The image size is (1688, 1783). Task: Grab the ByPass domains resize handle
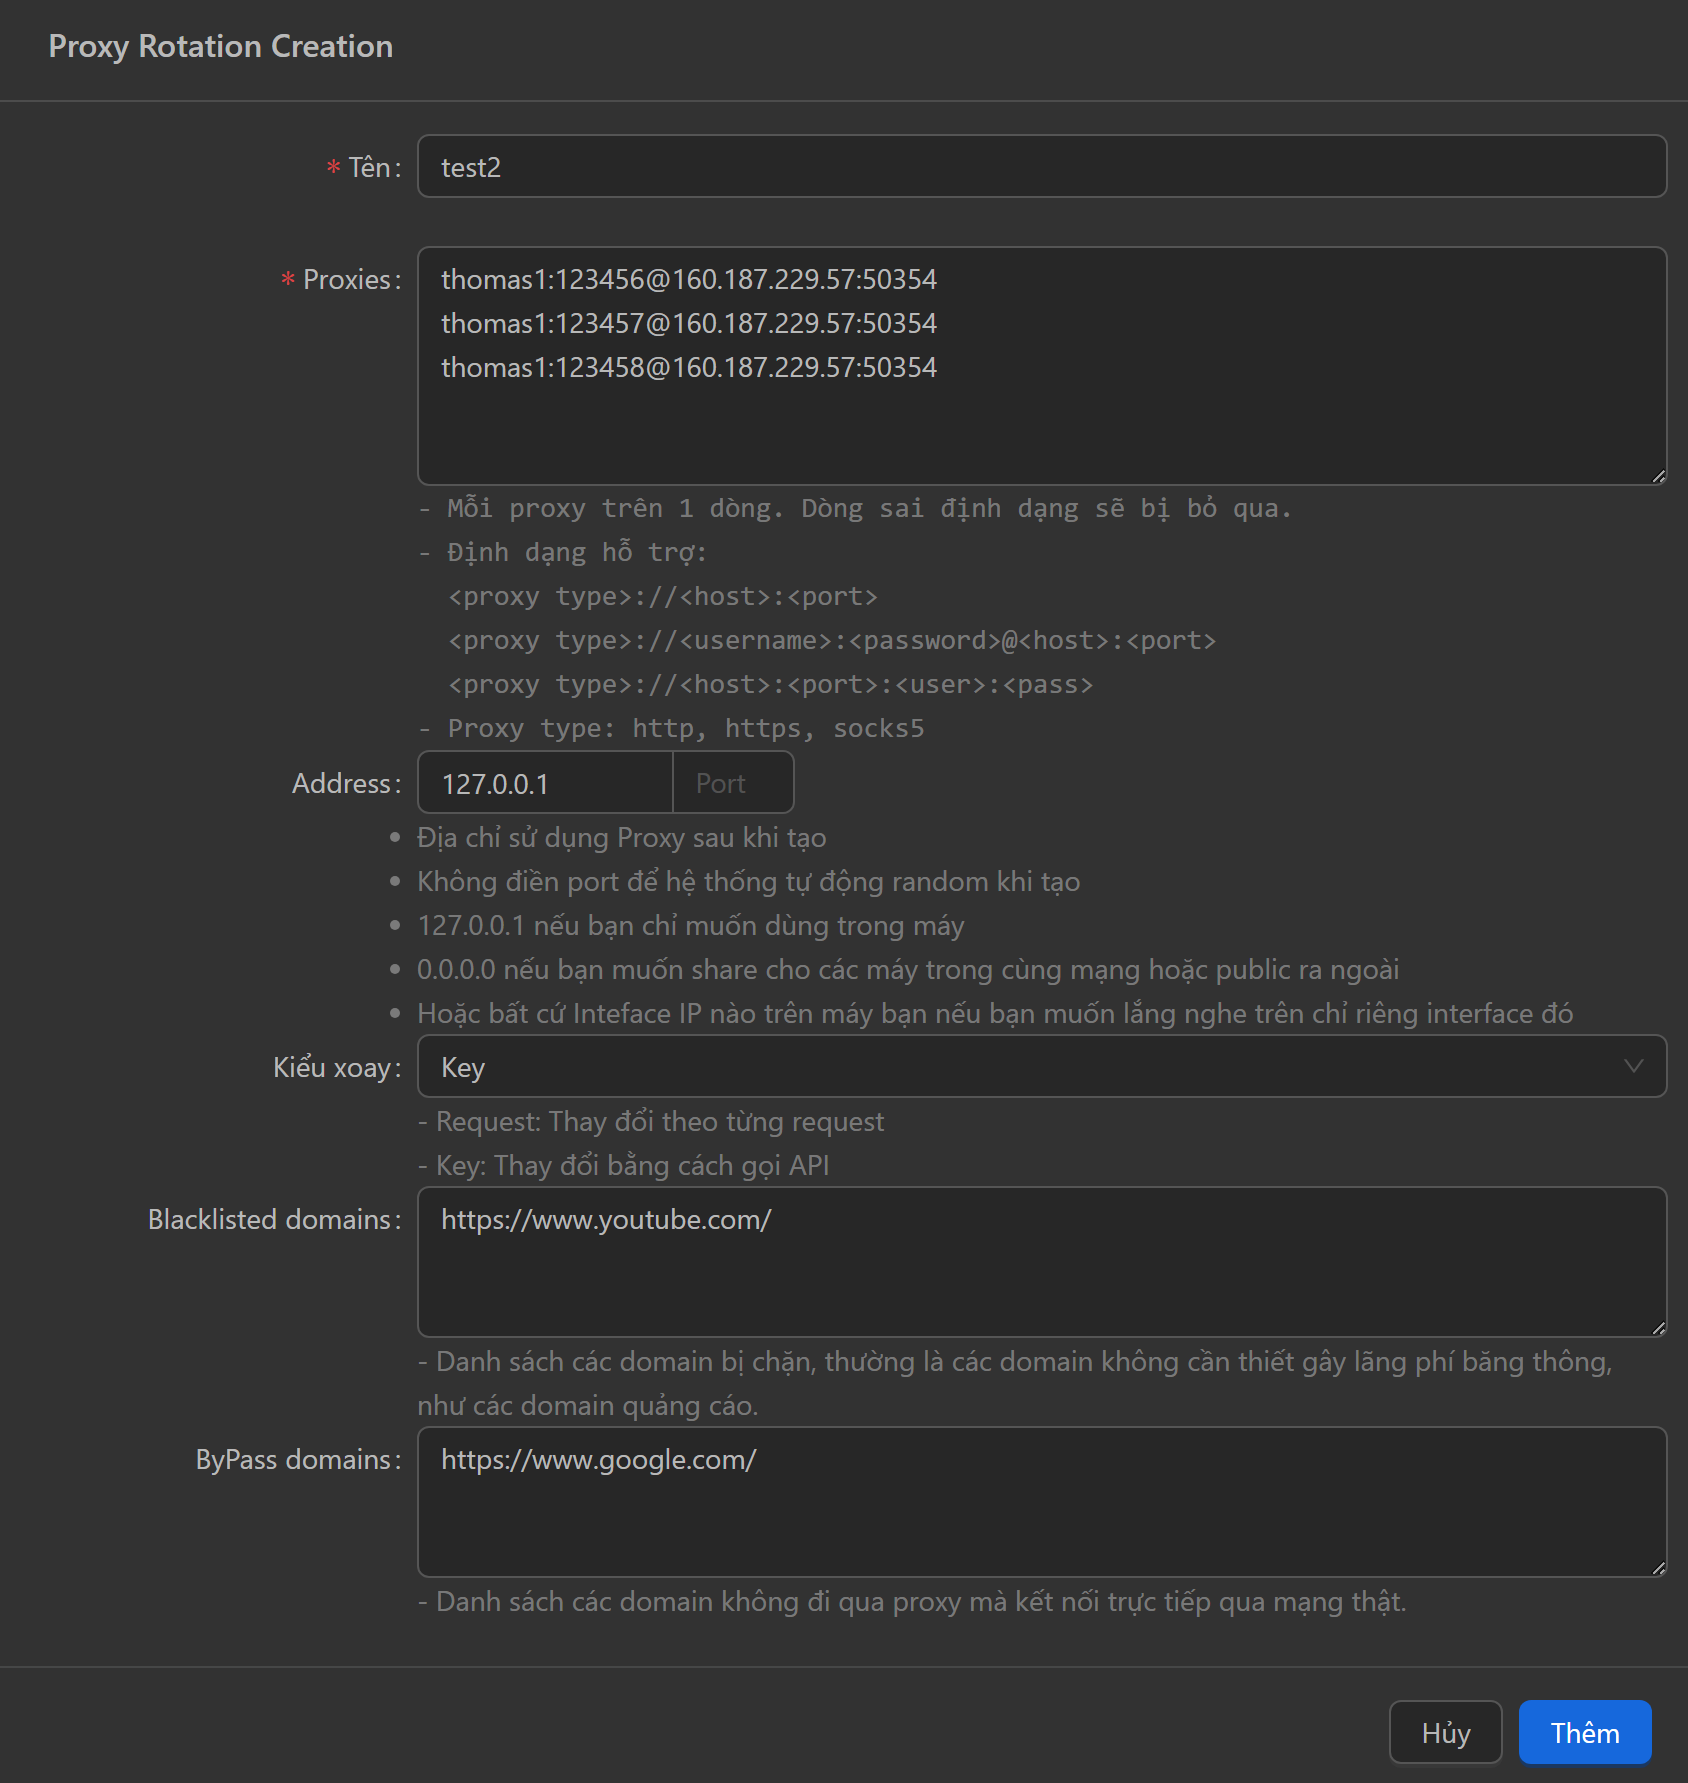pyautogui.click(x=1658, y=1568)
